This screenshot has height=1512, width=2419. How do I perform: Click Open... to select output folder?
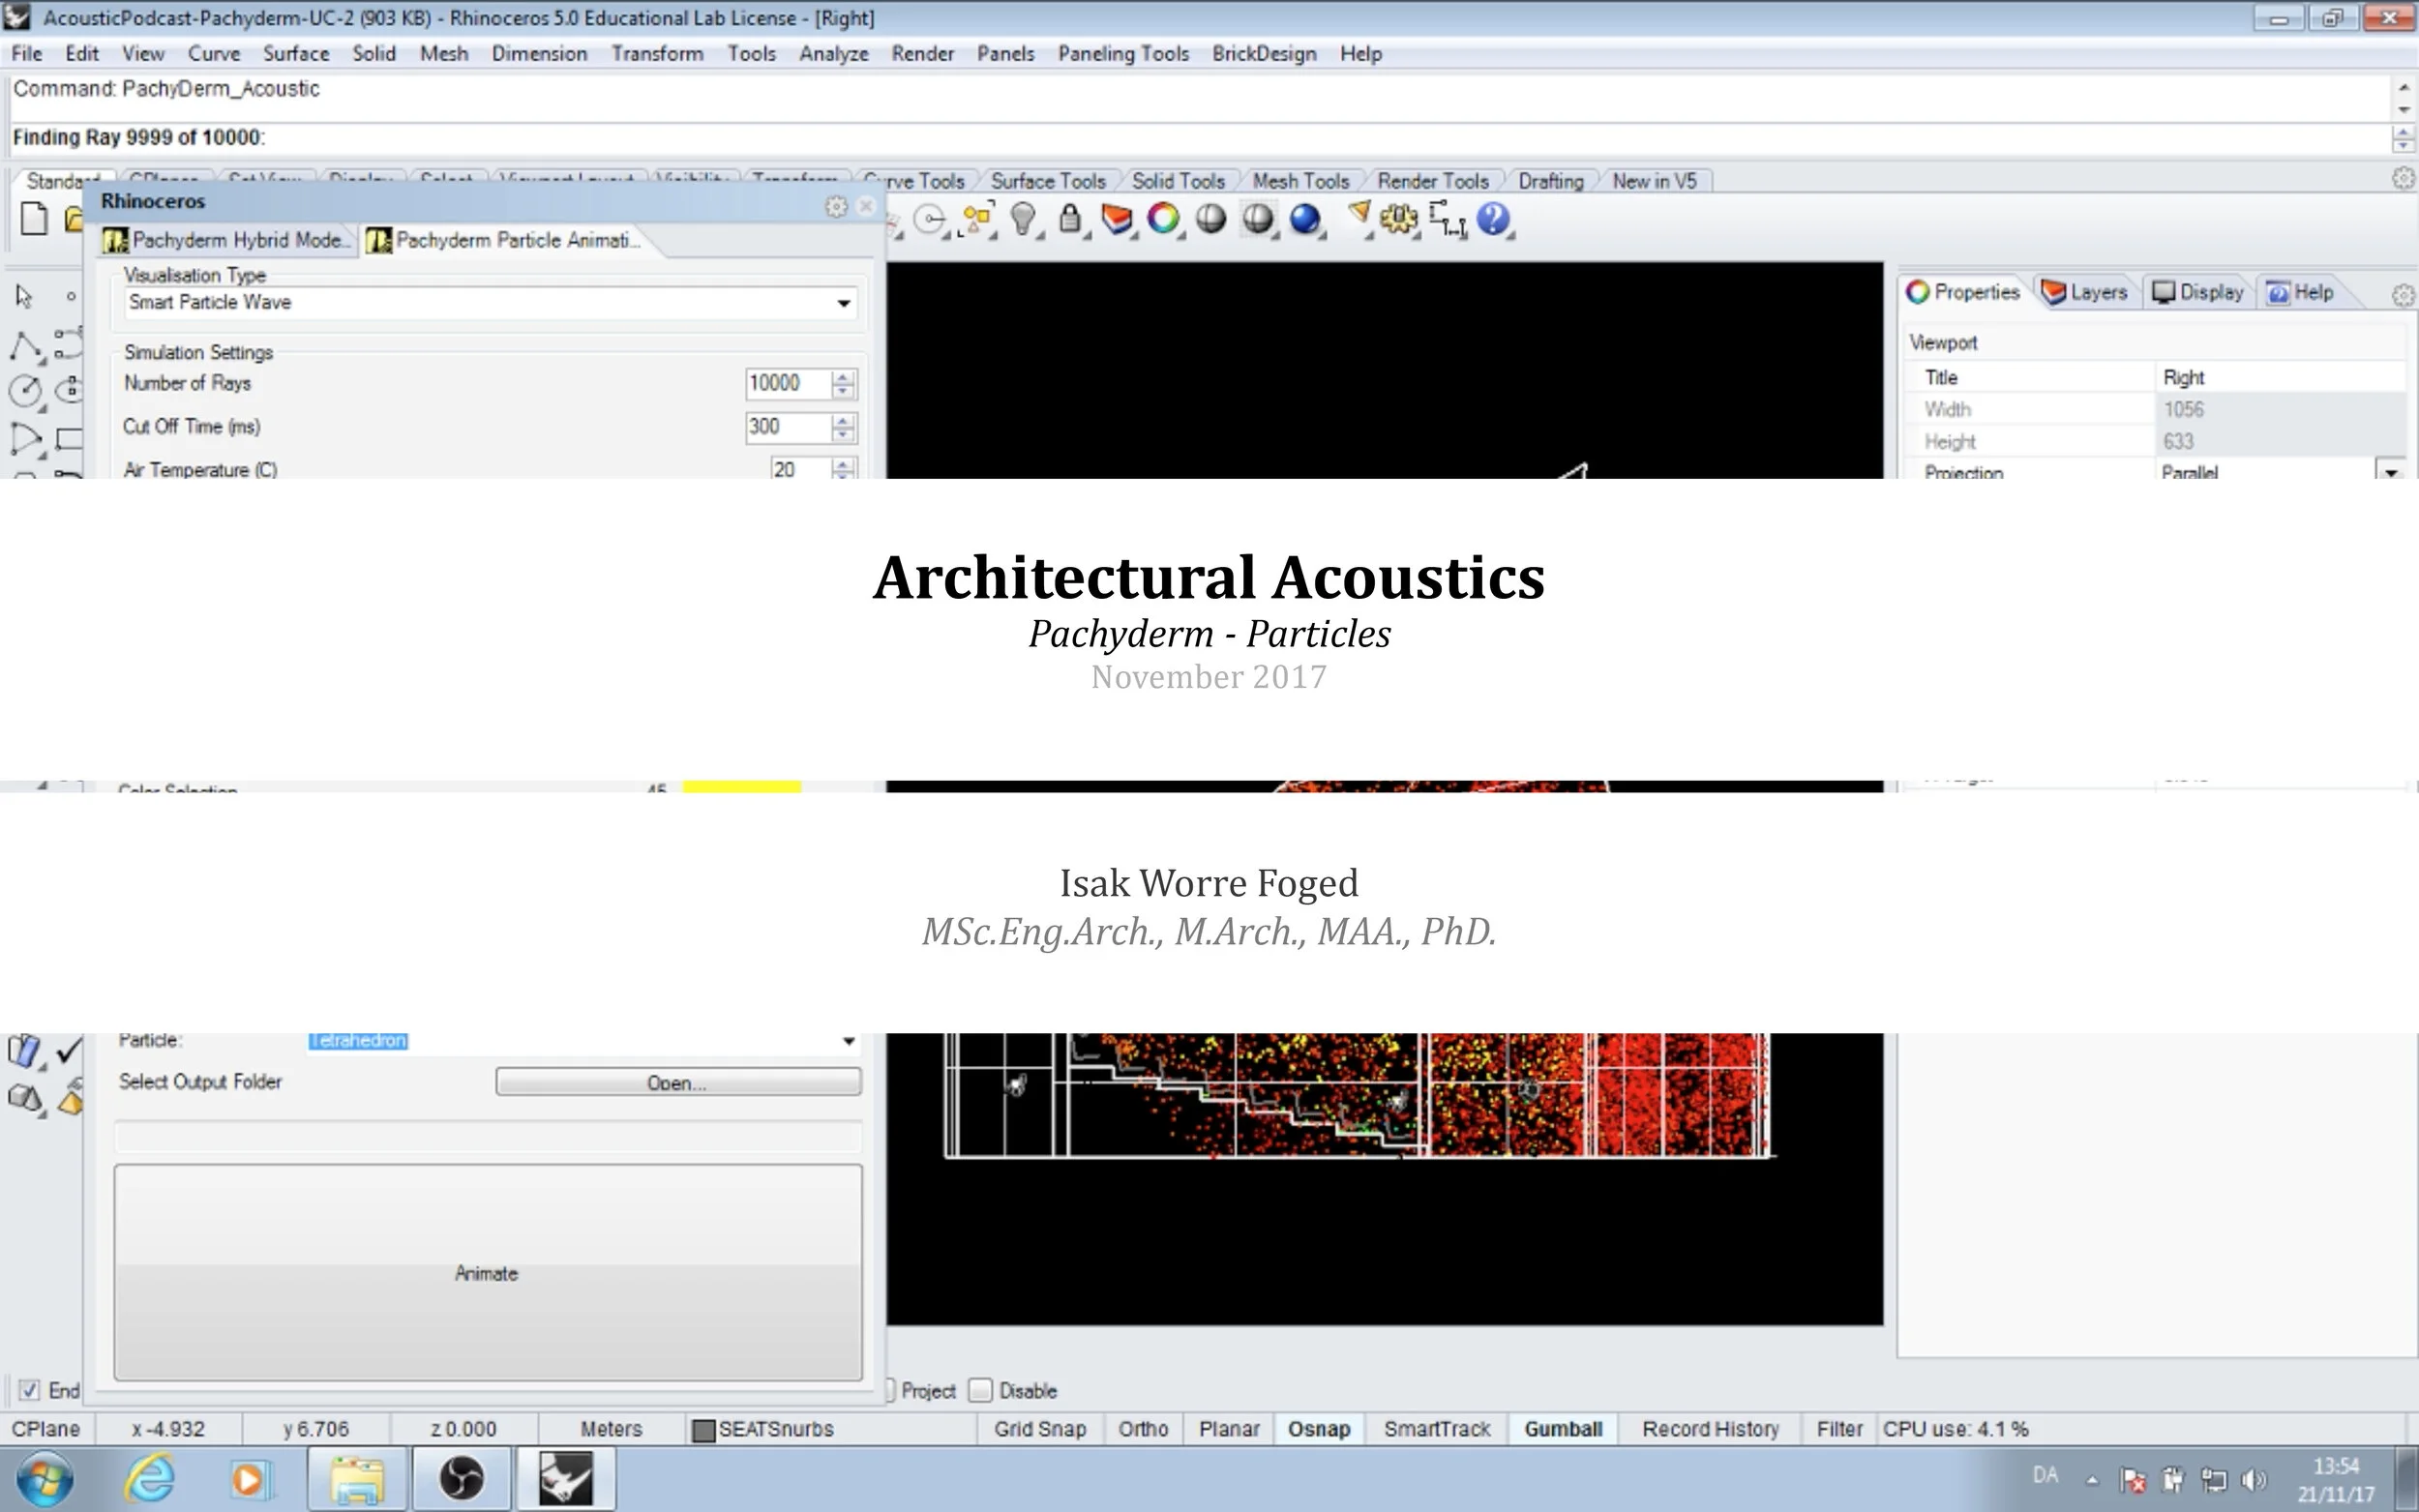click(x=677, y=1082)
